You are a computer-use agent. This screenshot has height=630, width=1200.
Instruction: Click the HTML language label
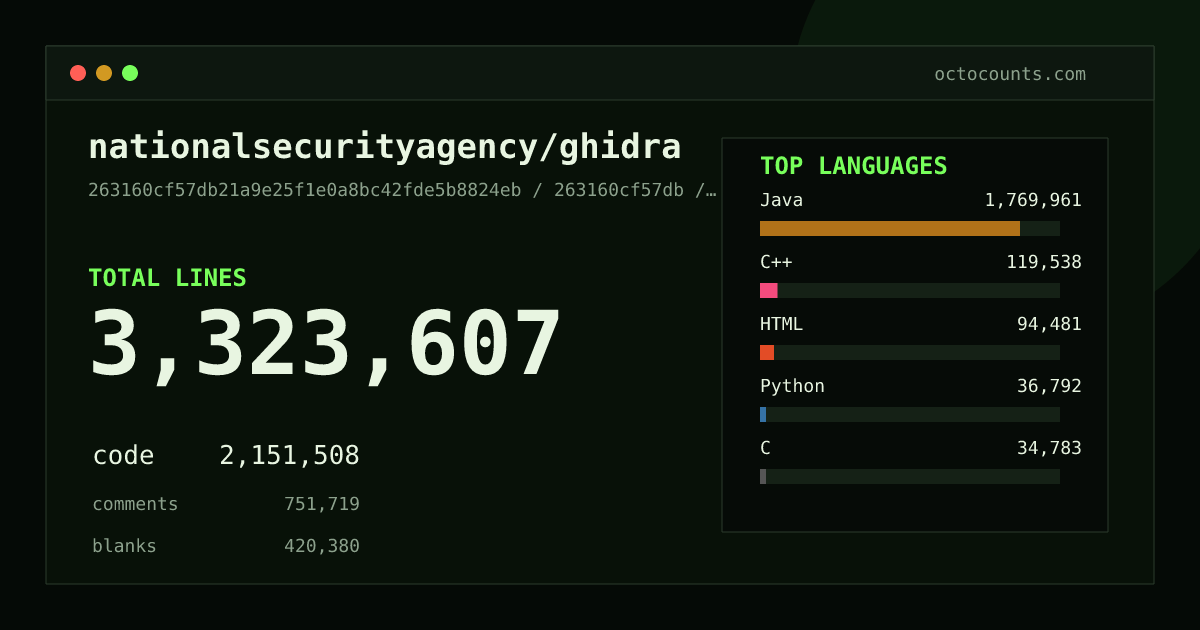coord(781,324)
